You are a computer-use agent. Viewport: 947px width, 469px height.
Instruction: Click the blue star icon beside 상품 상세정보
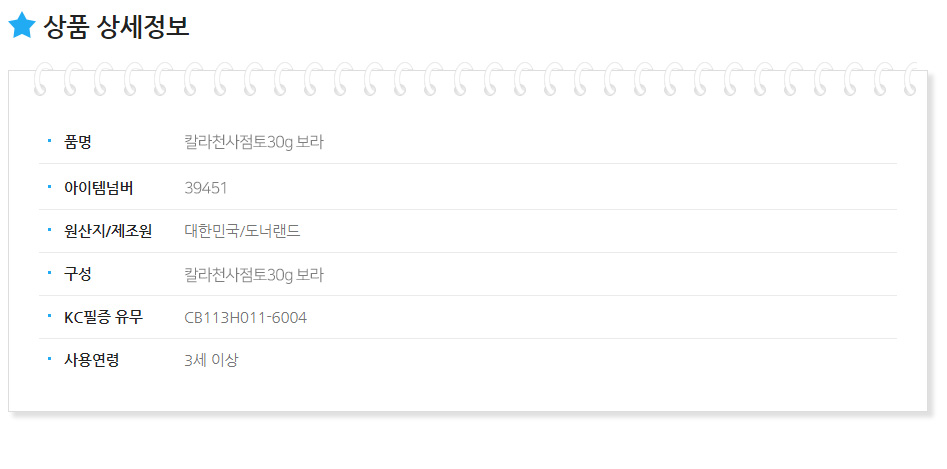coord(22,25)
